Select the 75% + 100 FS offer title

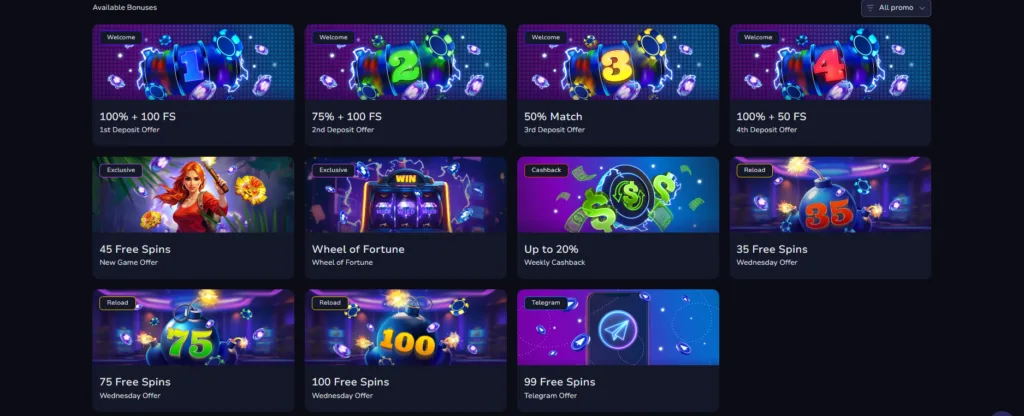(x=347, y=116)
